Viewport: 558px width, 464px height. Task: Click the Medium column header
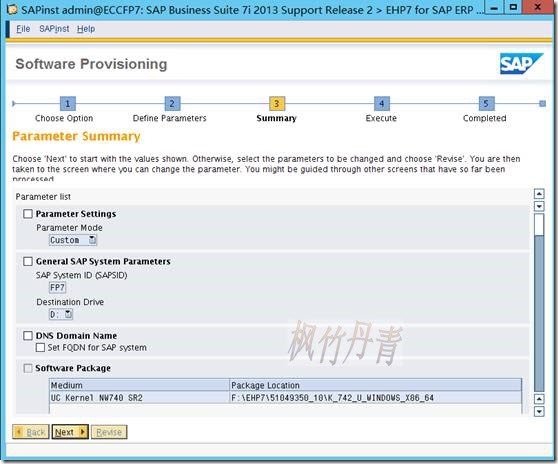(140, 385)
